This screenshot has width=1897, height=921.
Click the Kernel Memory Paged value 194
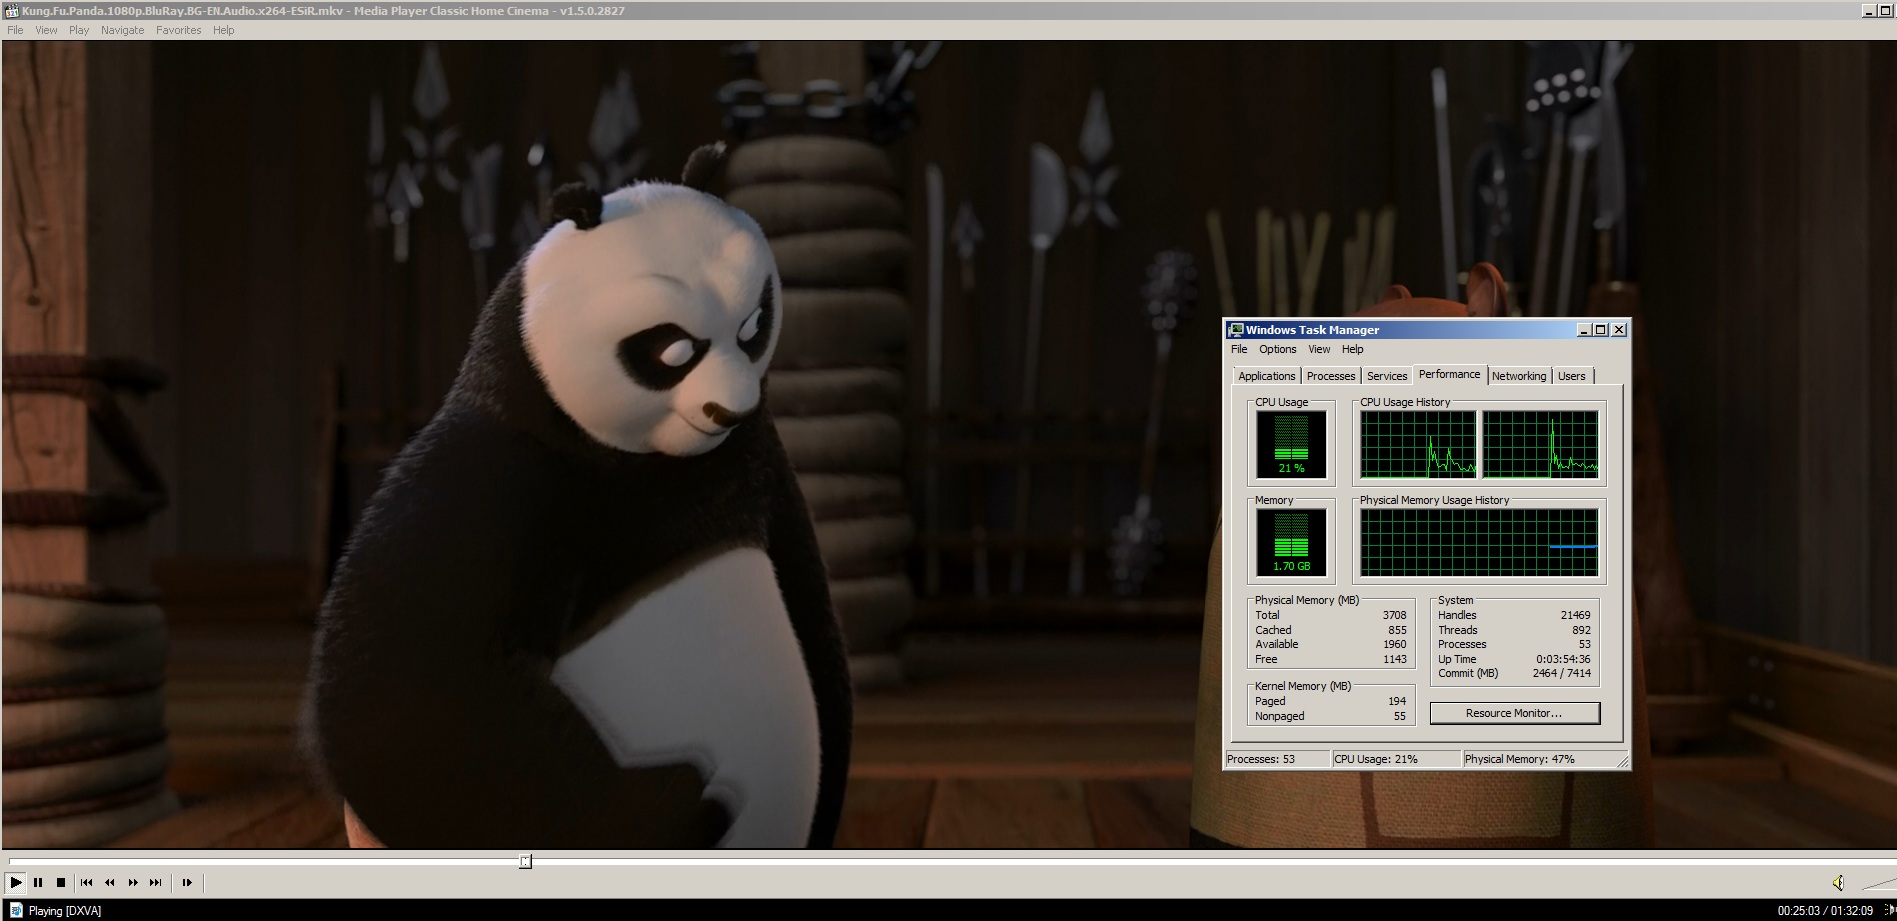point(1397,701)
